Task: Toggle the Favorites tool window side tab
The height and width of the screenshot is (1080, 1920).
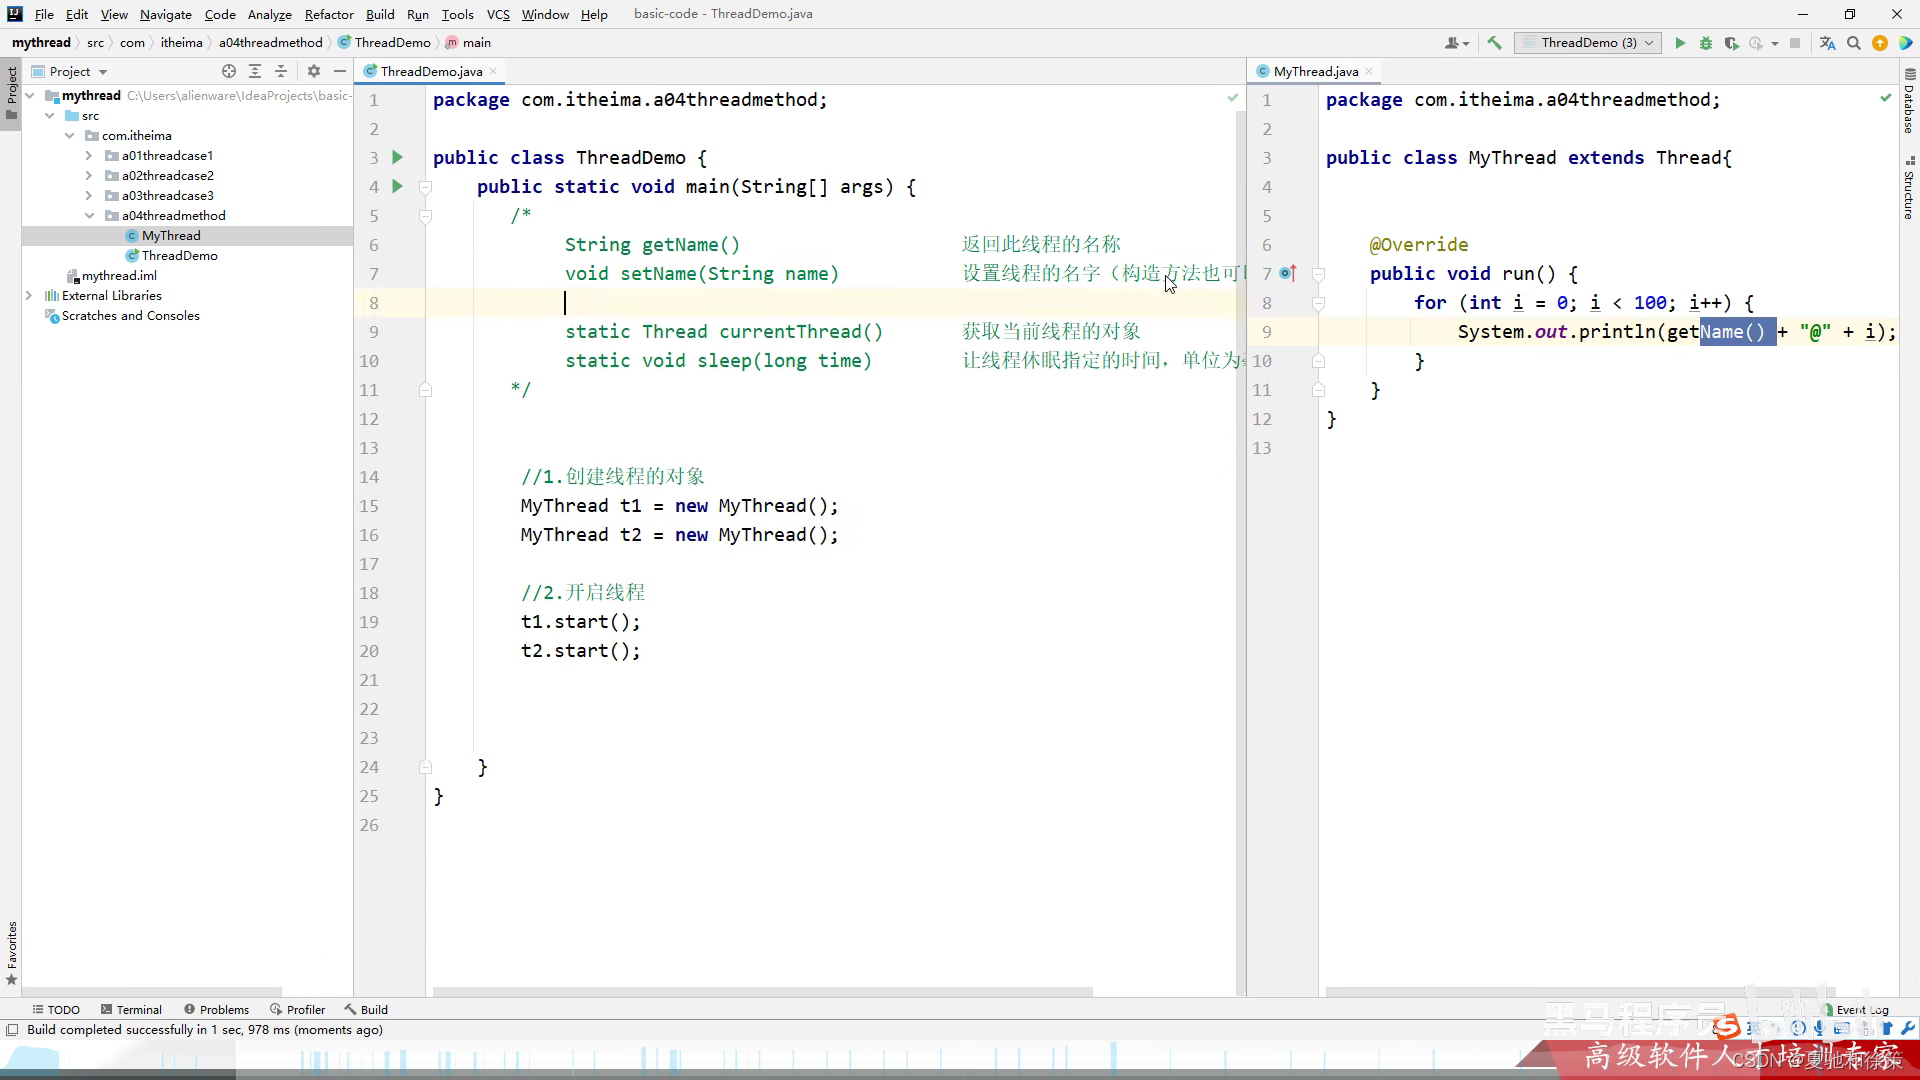Action: click(11, 950)
